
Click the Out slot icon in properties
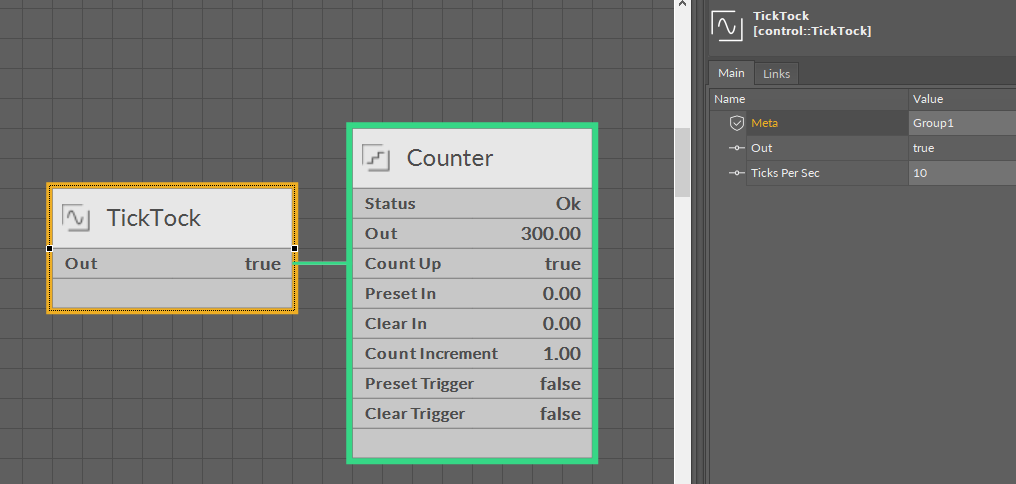click(x=737, y=148)
